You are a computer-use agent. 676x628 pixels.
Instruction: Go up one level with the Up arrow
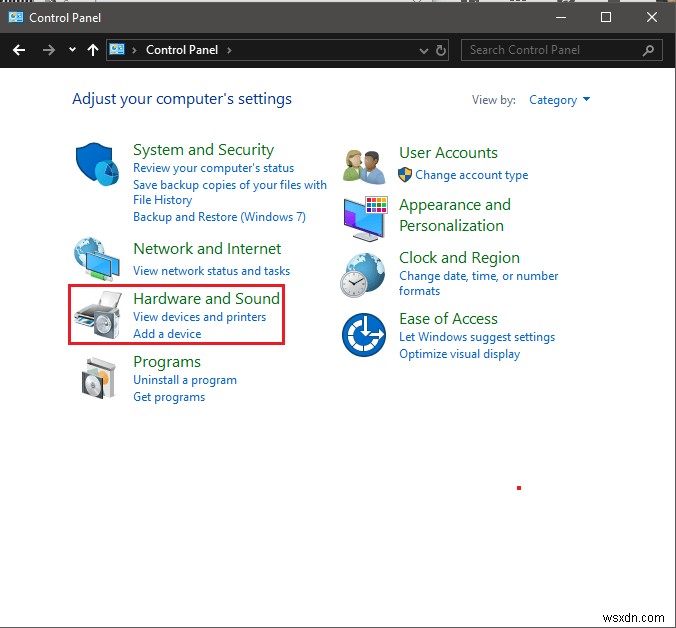[93, 50]
